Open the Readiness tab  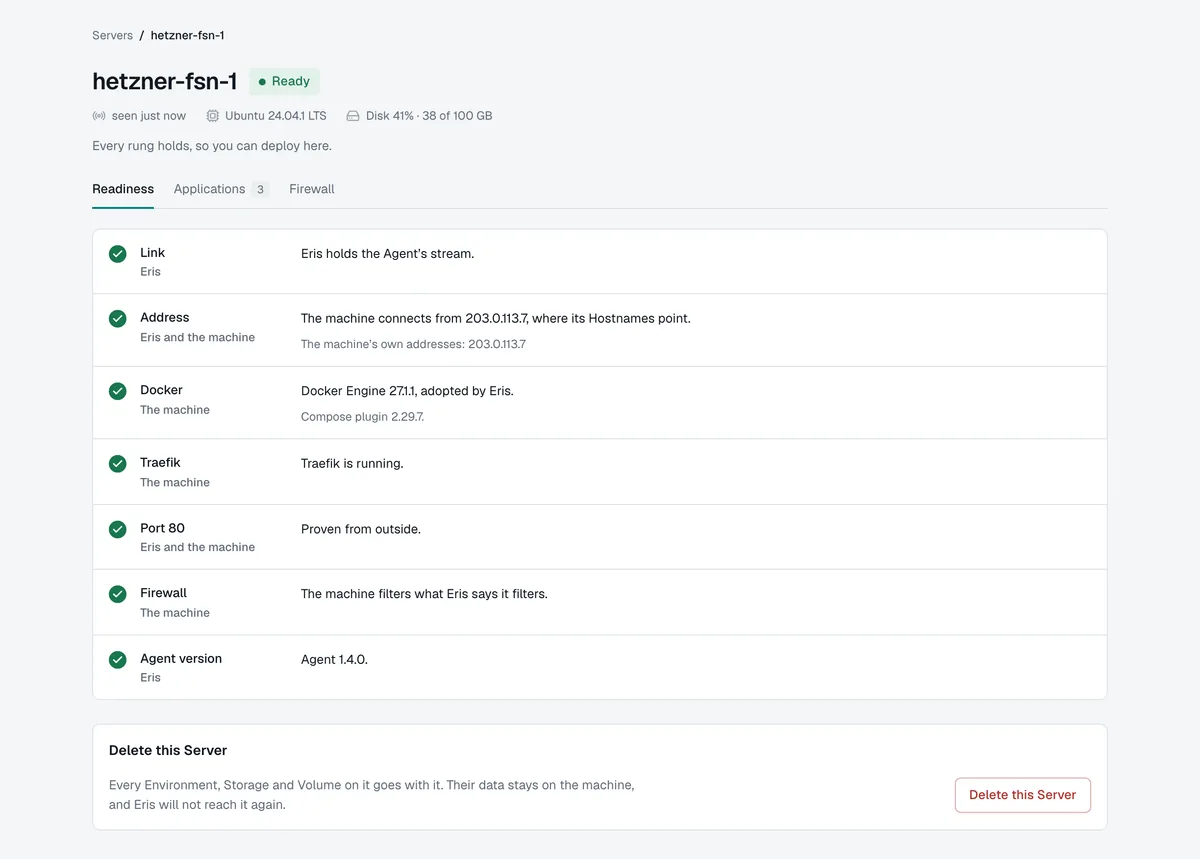pos(123,189)
